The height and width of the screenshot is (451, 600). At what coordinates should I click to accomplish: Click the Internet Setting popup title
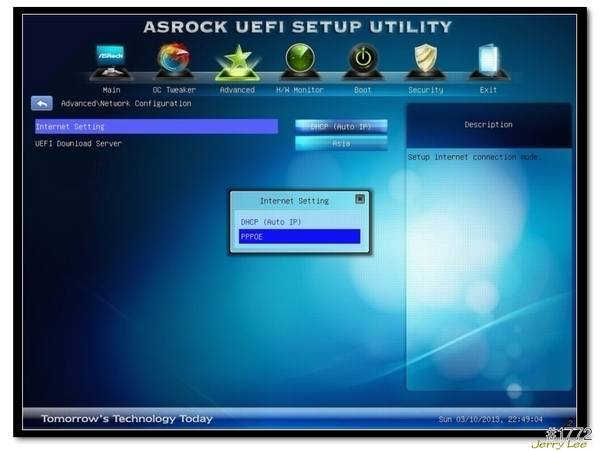294,201
